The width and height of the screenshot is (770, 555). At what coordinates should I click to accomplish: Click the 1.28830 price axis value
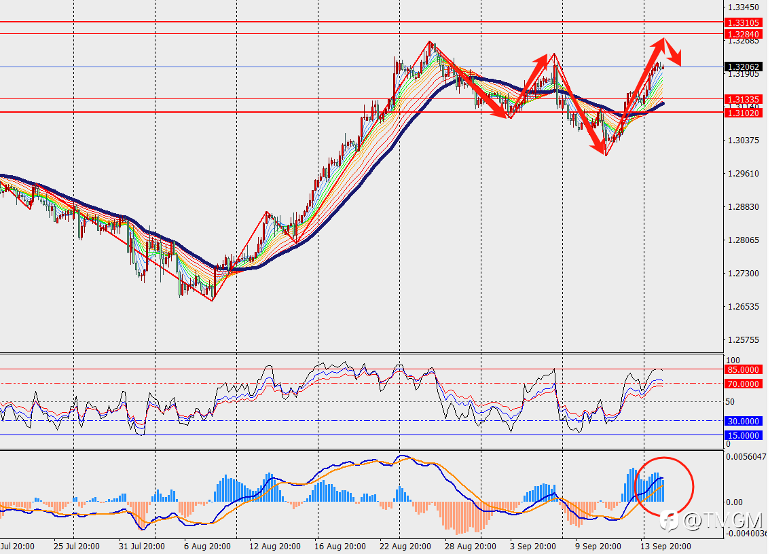(743, 207)
